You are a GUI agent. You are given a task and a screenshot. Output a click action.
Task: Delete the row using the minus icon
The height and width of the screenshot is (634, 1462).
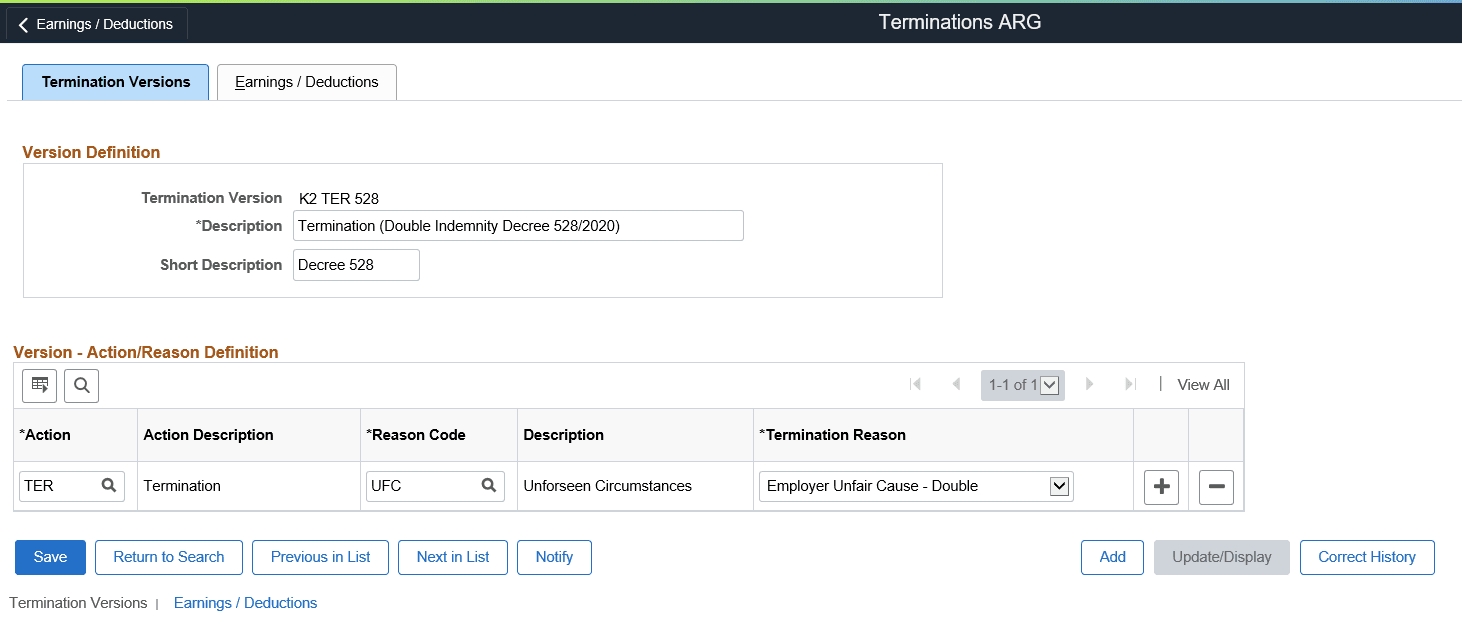coord(1216,487)
